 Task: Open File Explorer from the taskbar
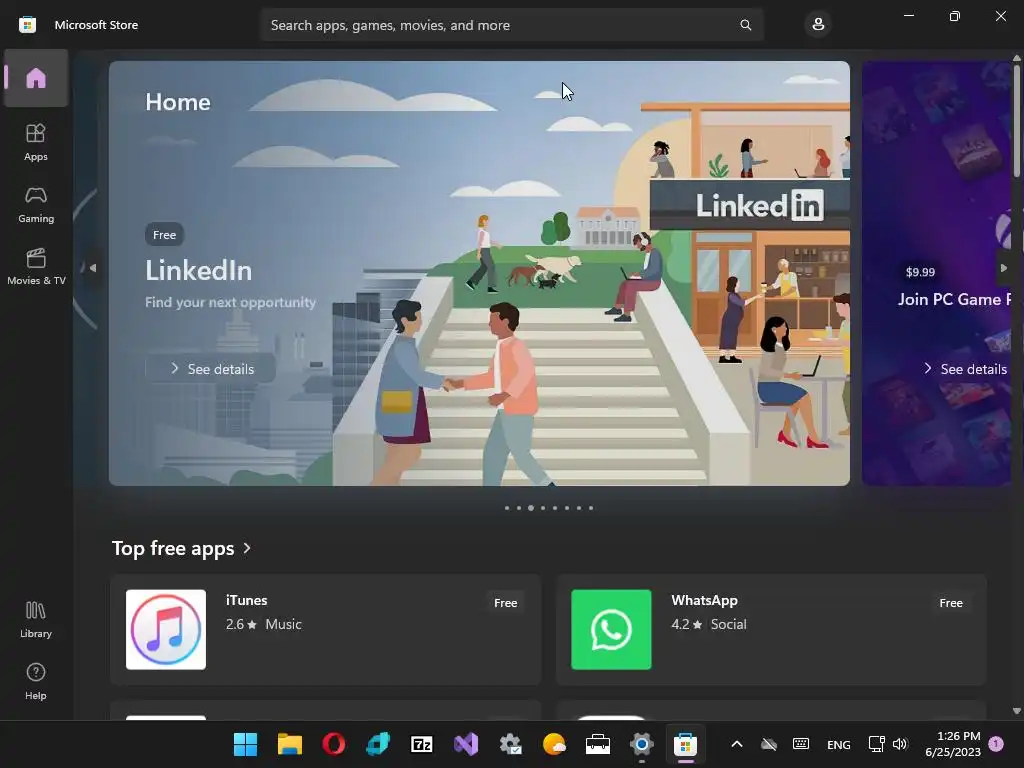coord(289,744)
